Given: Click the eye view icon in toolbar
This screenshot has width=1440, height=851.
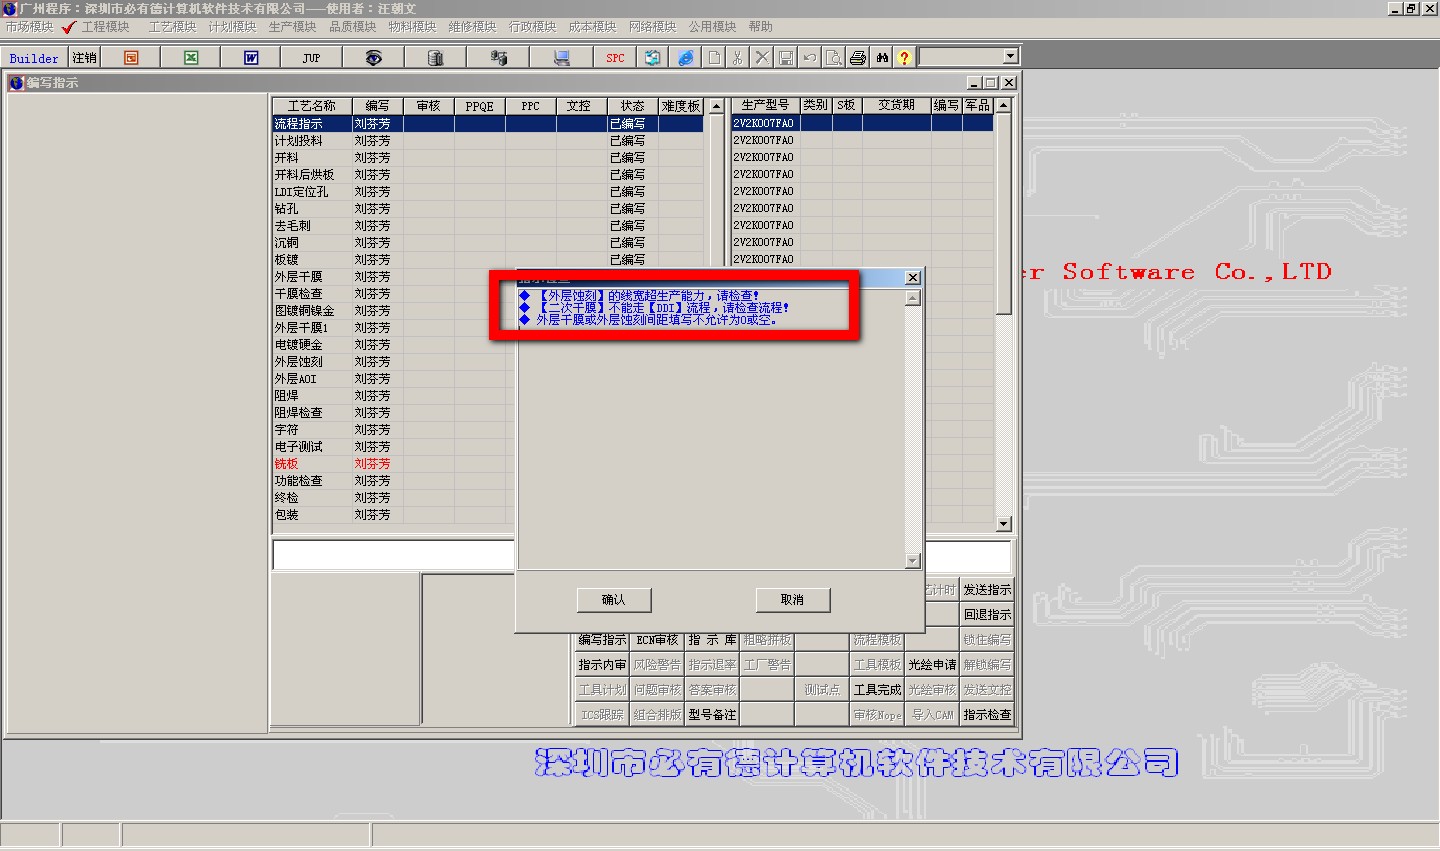Looking at the screenshot, I should [x=373, y=58].
